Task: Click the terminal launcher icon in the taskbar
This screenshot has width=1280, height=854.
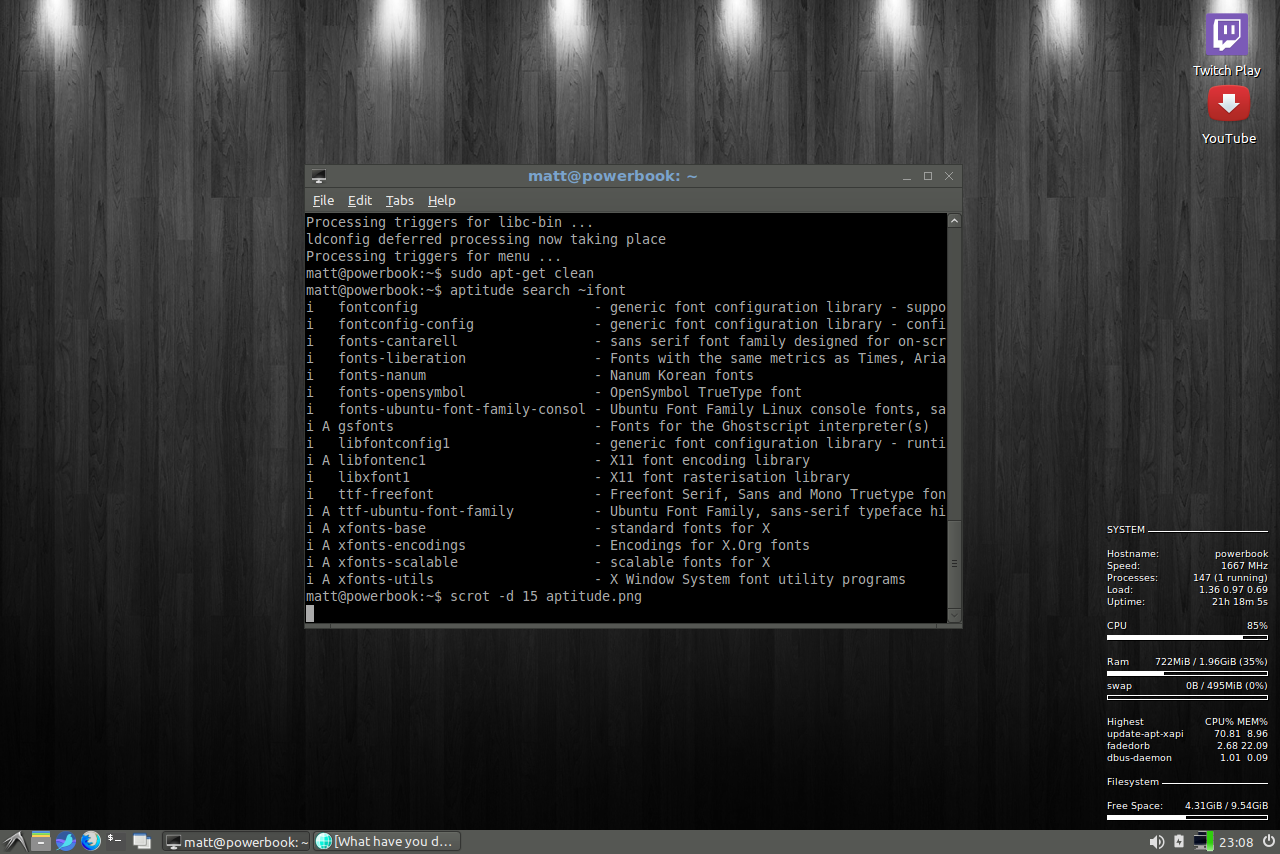Action: (x=116, y=842)
